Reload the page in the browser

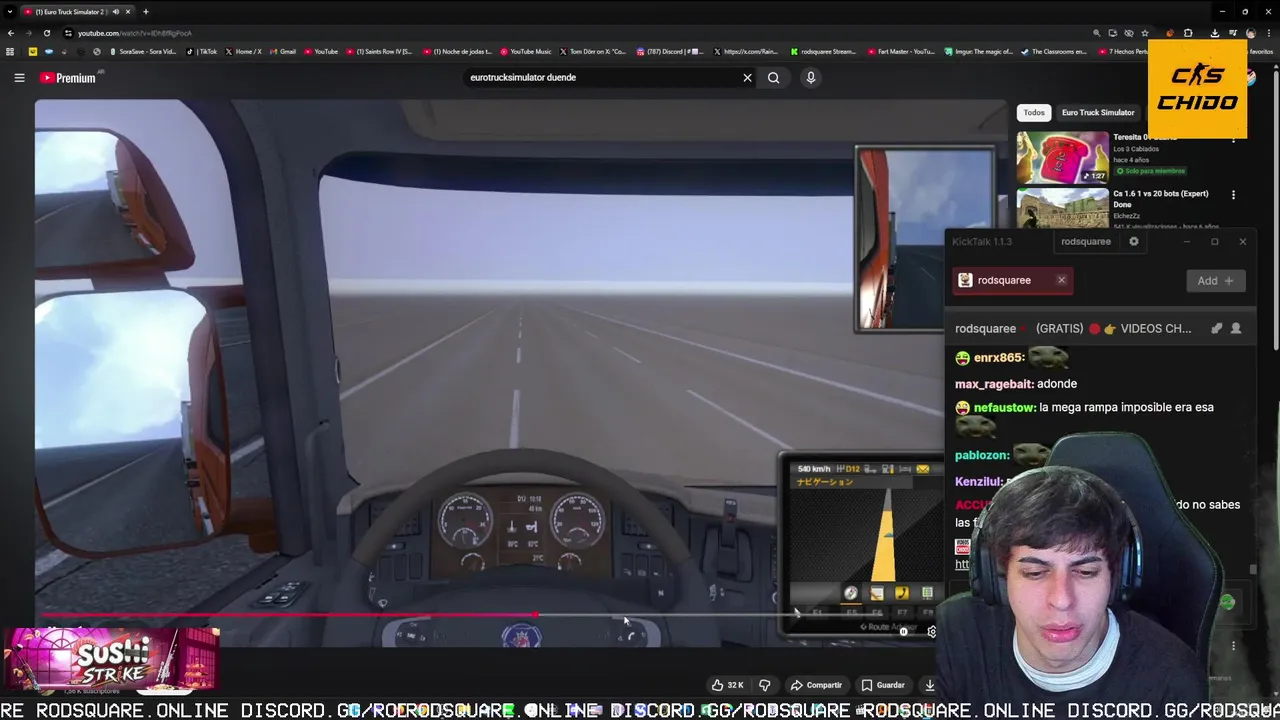(x=47, y=33)
